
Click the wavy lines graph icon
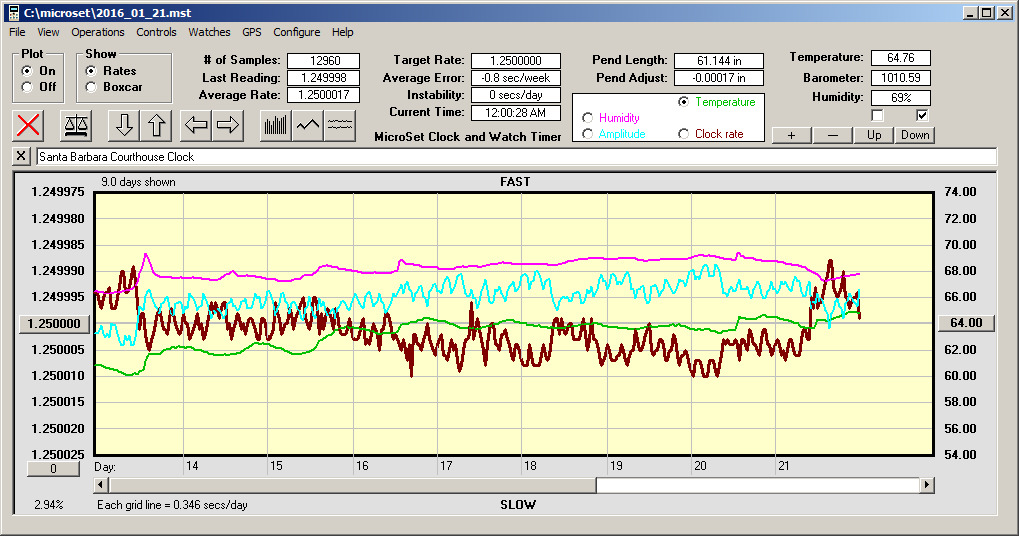(341, 125)
